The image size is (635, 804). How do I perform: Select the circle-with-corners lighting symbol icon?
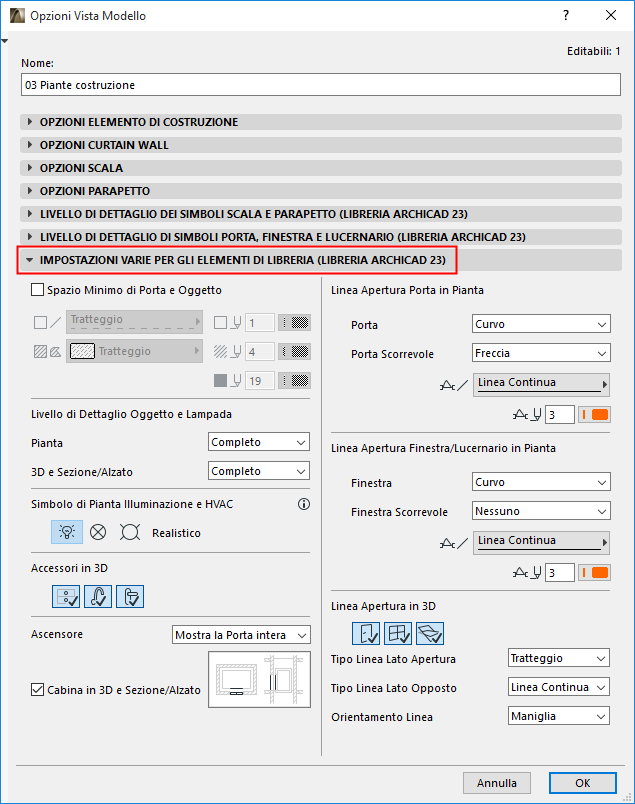pos(130,532)
